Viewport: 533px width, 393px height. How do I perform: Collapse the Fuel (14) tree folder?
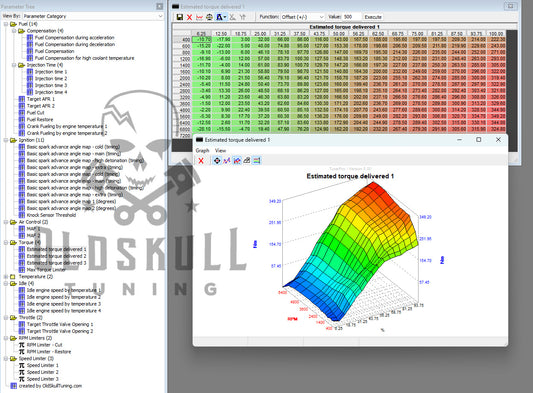[x=6, y=24]
